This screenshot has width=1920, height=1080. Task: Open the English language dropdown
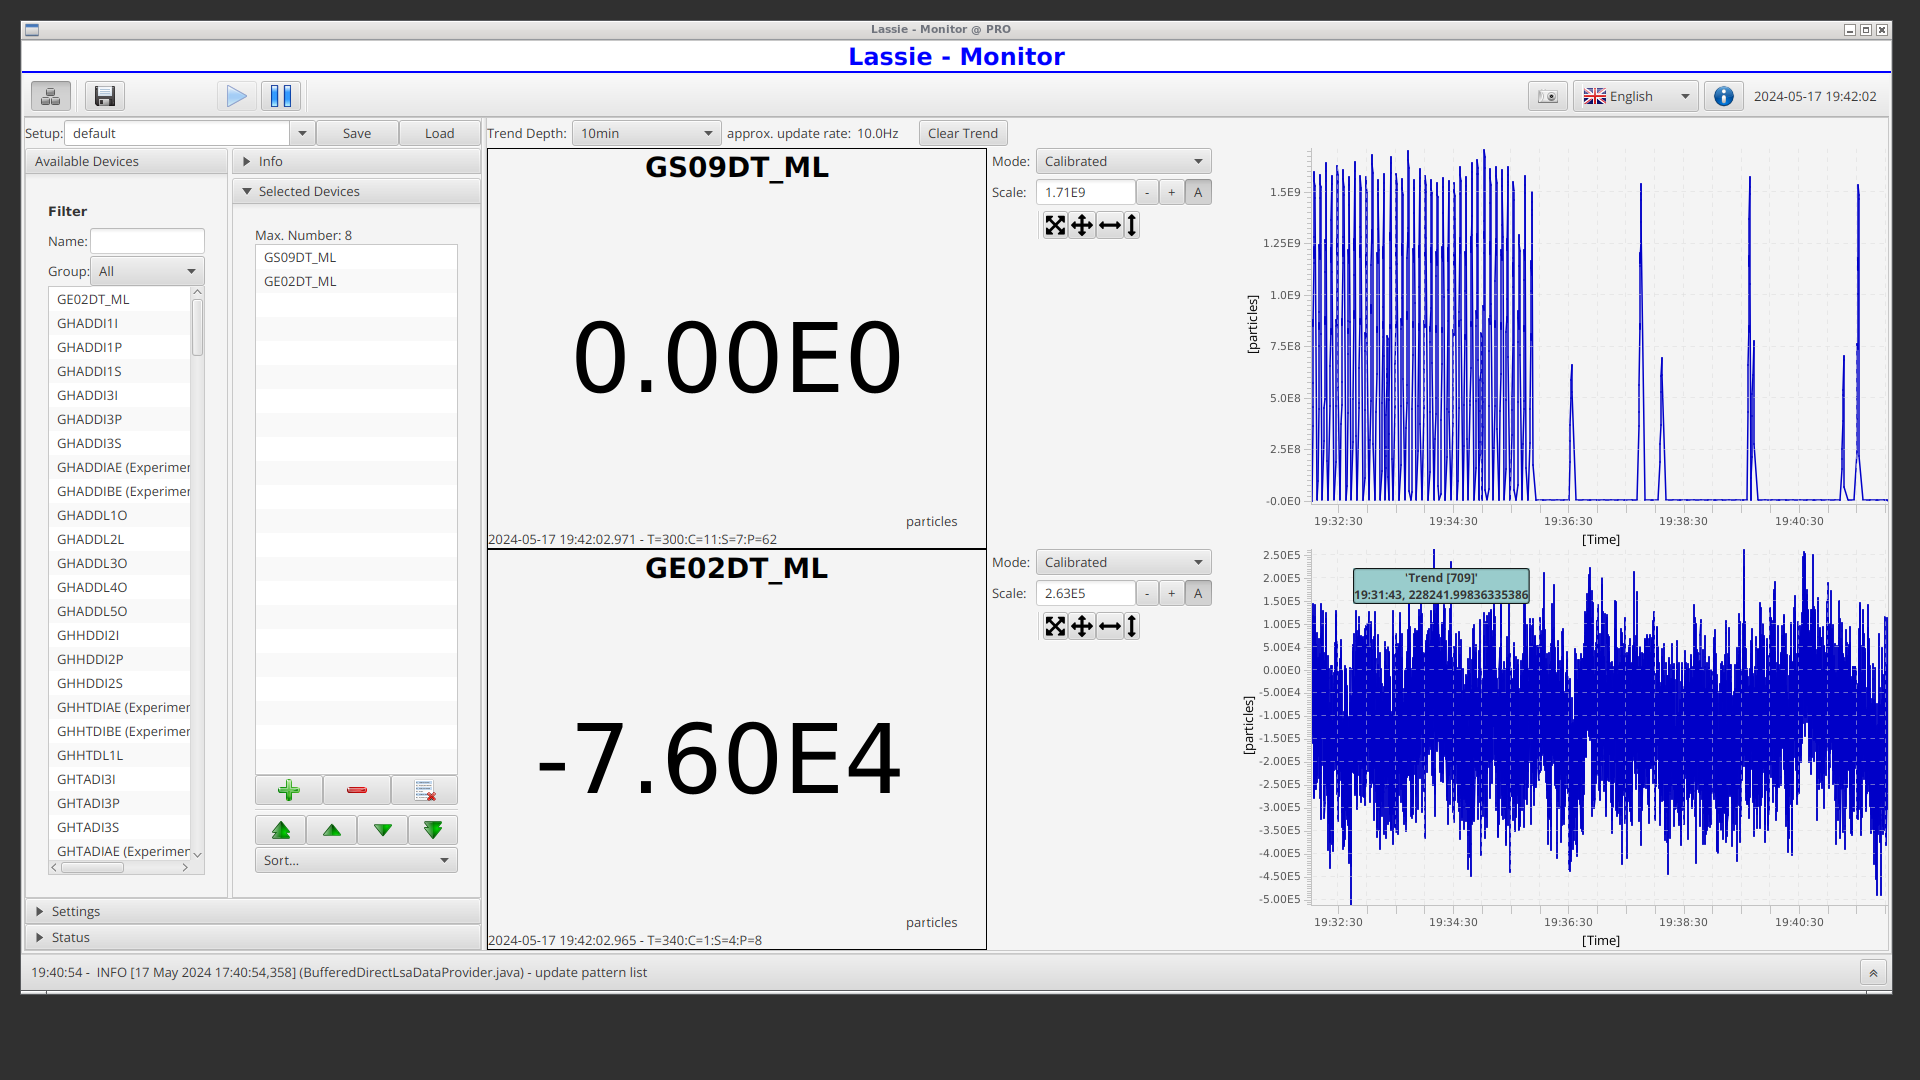[x=1636, y=96]
